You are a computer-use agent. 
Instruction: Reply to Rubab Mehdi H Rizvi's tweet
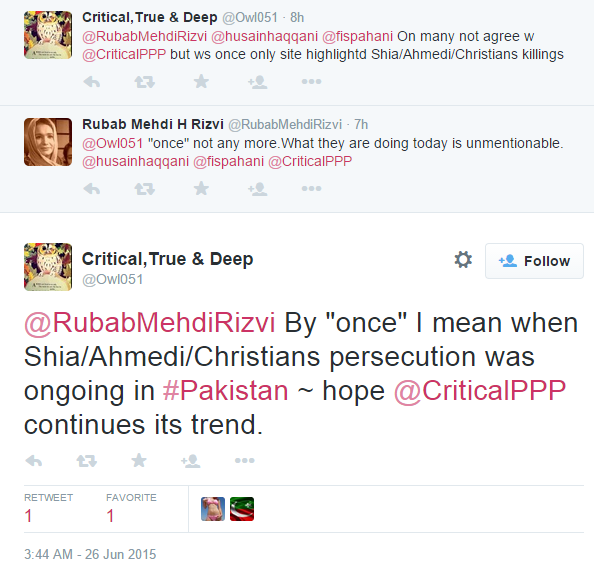tap(92, 189)
